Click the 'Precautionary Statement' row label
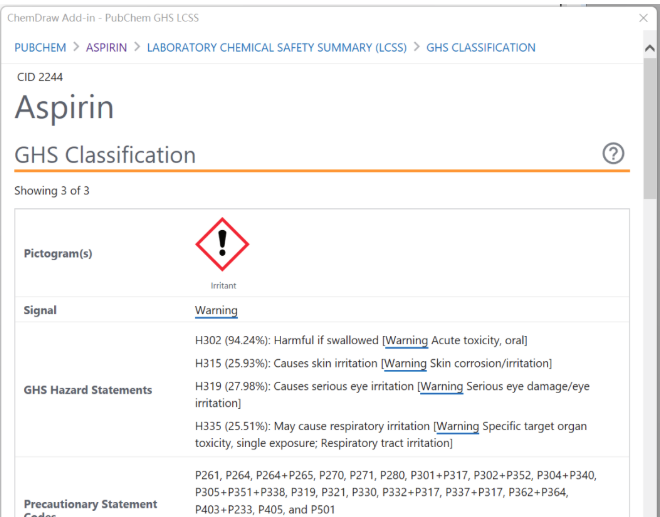660x517 pixels. pos(90,504)
